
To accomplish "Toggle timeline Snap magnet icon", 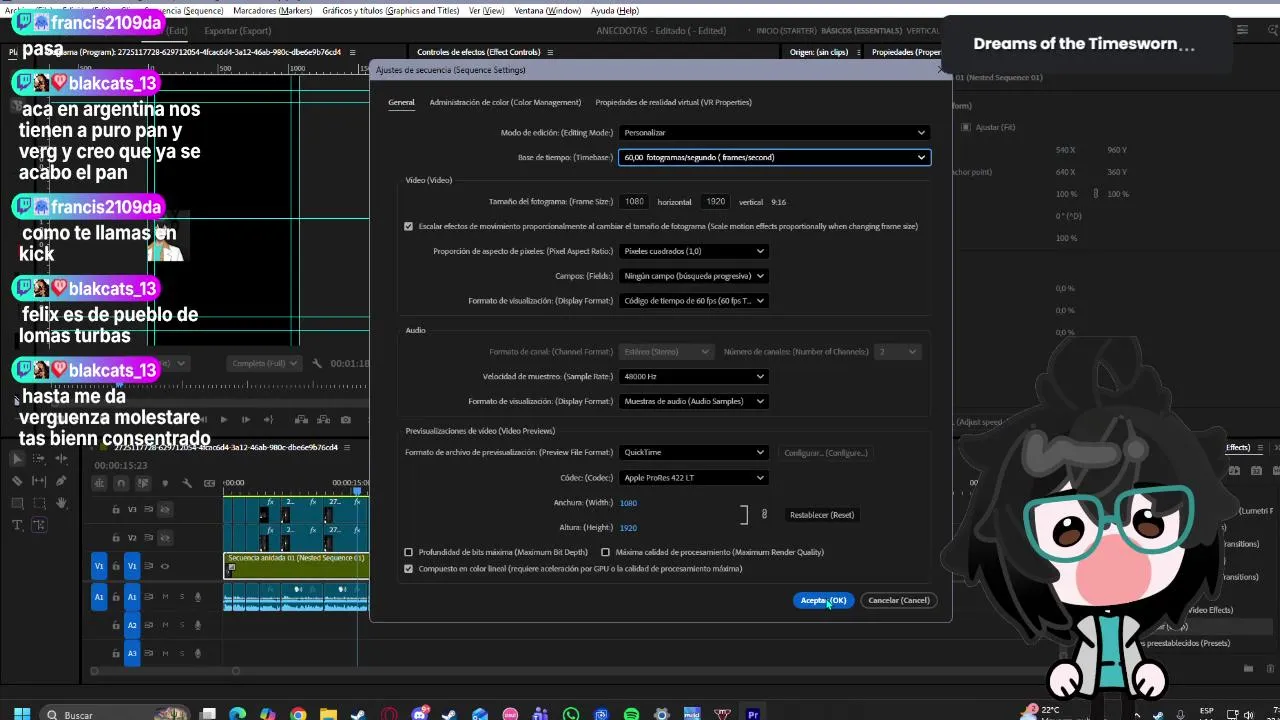I will pos(121,483).
